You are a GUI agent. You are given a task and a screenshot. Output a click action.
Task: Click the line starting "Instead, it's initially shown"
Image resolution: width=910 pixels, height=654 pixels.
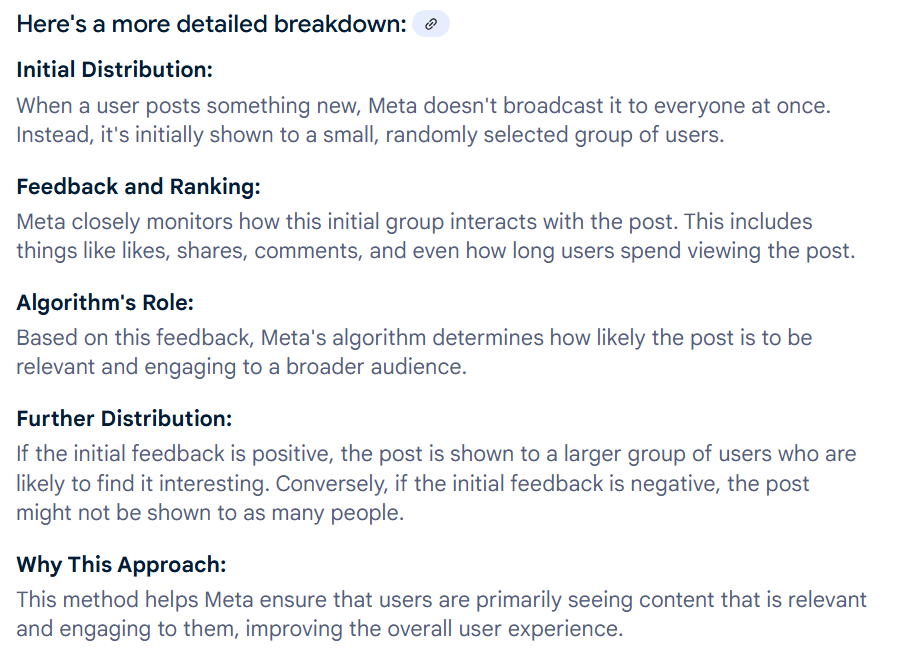(x=369, y=134)
